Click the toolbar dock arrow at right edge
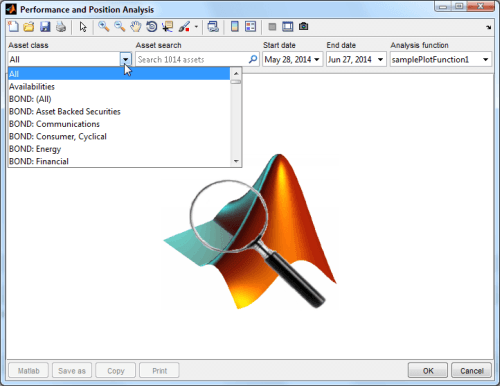 click(488, 27)
